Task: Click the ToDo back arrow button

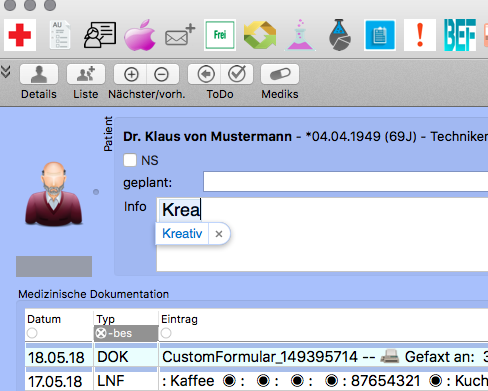Action: pyautogui.click(x=205, y=74)
